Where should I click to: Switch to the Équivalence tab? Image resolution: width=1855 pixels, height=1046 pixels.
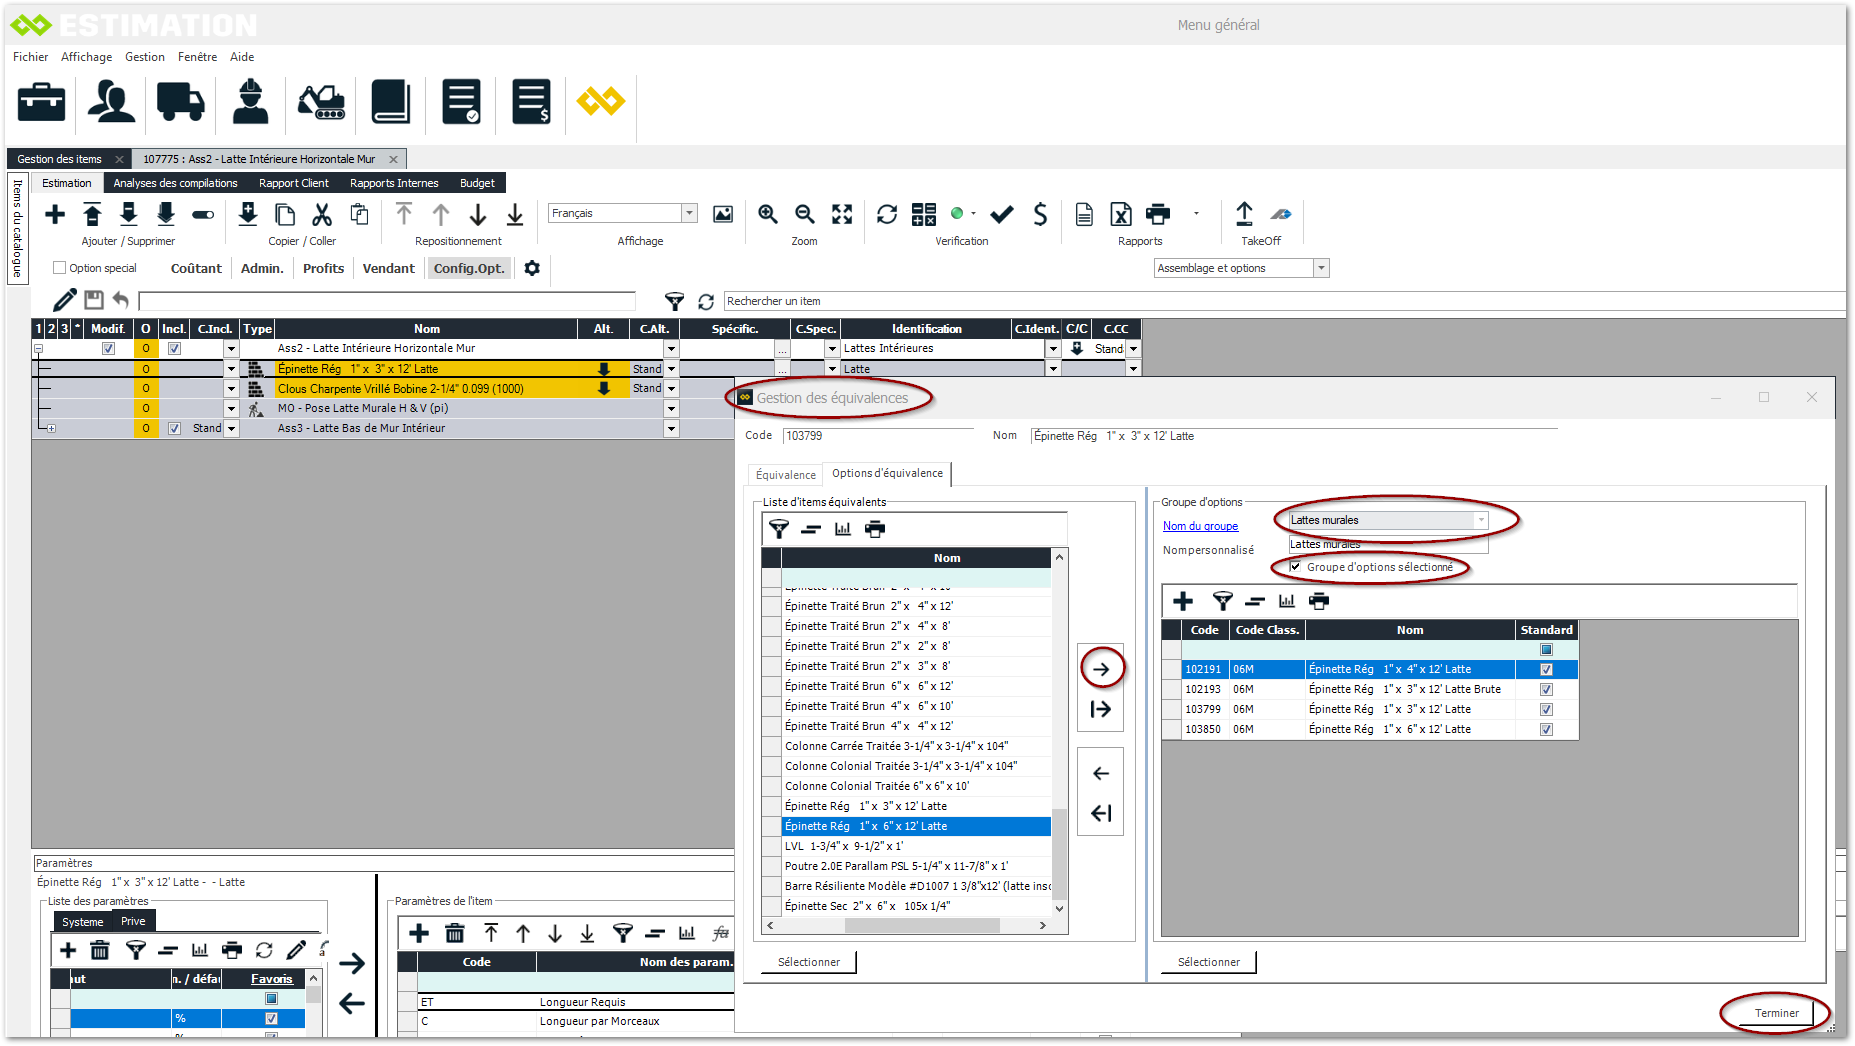[x=785, y=475]
